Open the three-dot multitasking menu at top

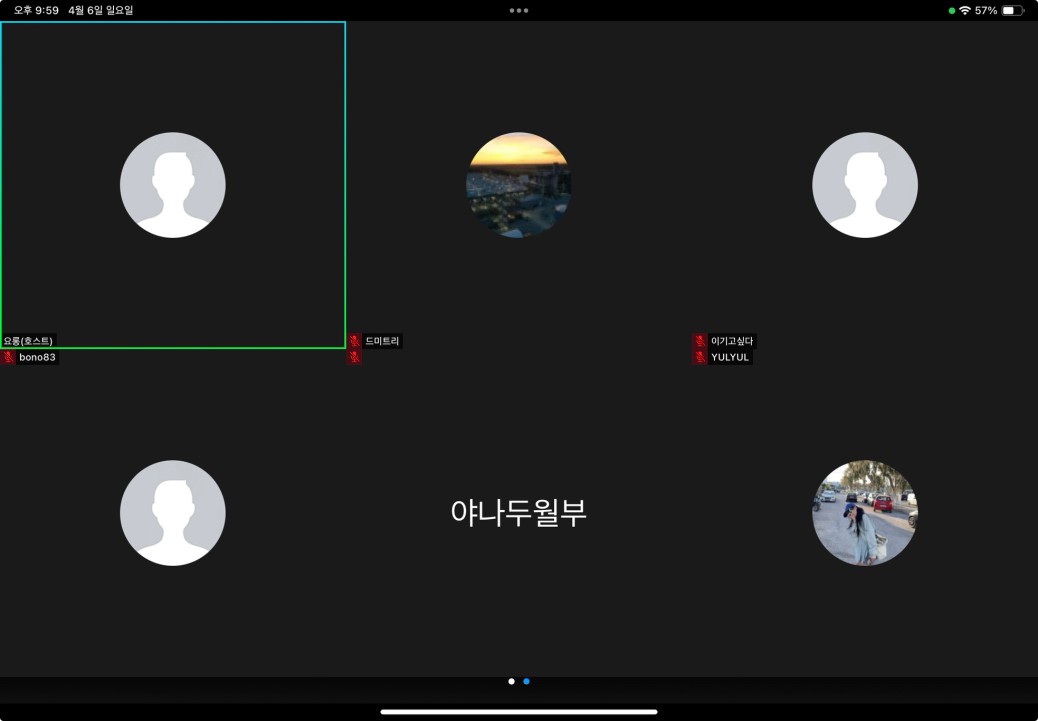point(519,10)
